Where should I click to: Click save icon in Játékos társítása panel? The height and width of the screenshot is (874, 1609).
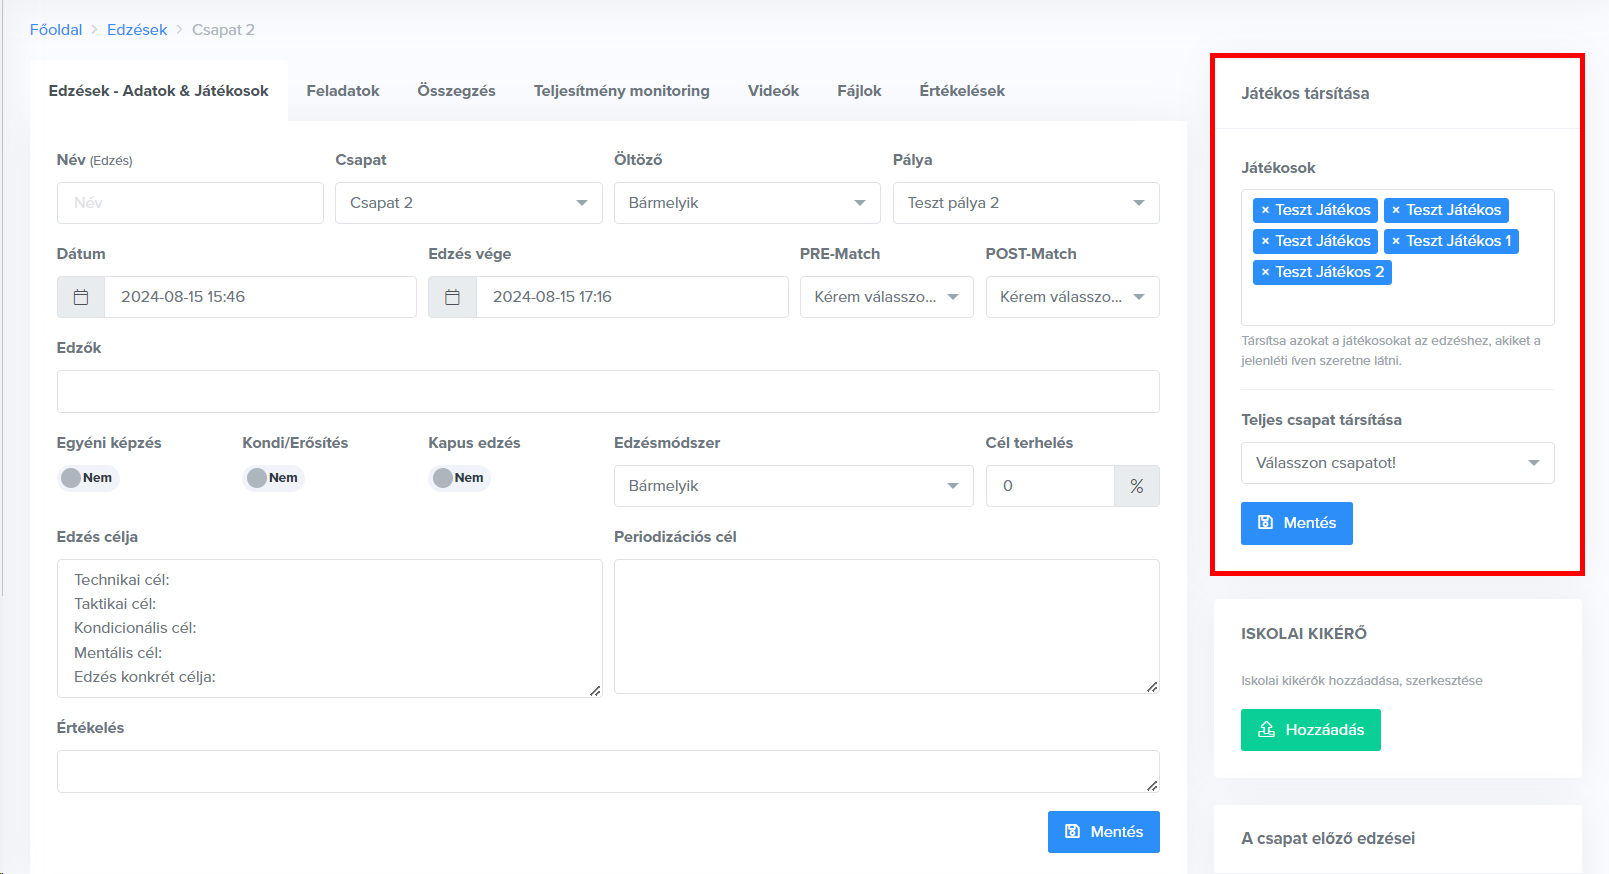(x=1265, y=523)
